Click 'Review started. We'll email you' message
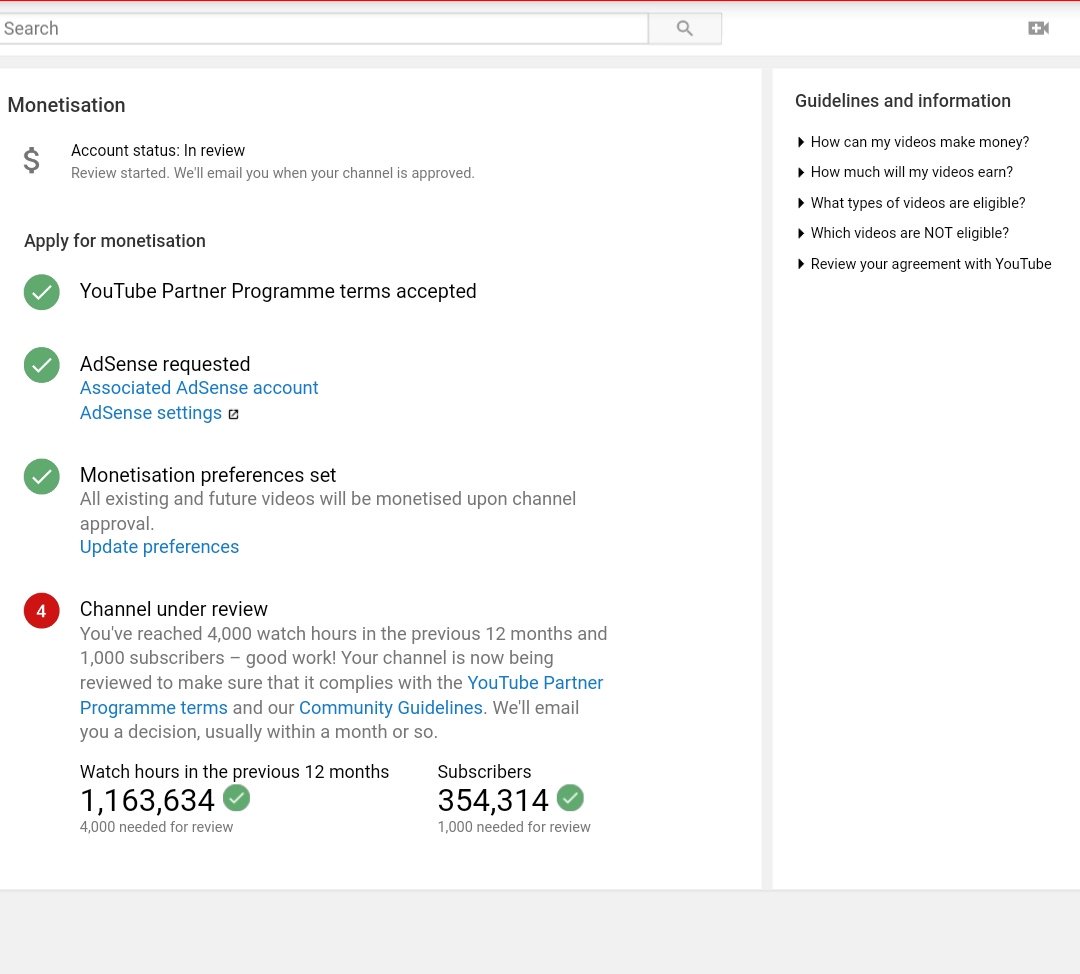This screenshot has width=1080, height=974. pos(273,173)
